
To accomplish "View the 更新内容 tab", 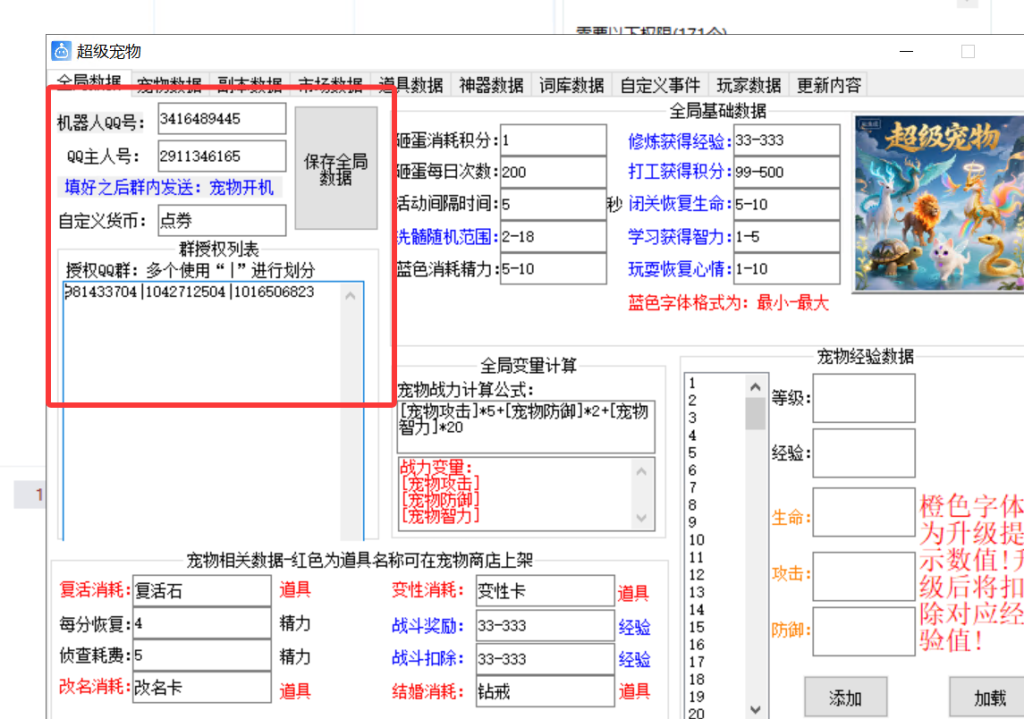I will point(828,85).
